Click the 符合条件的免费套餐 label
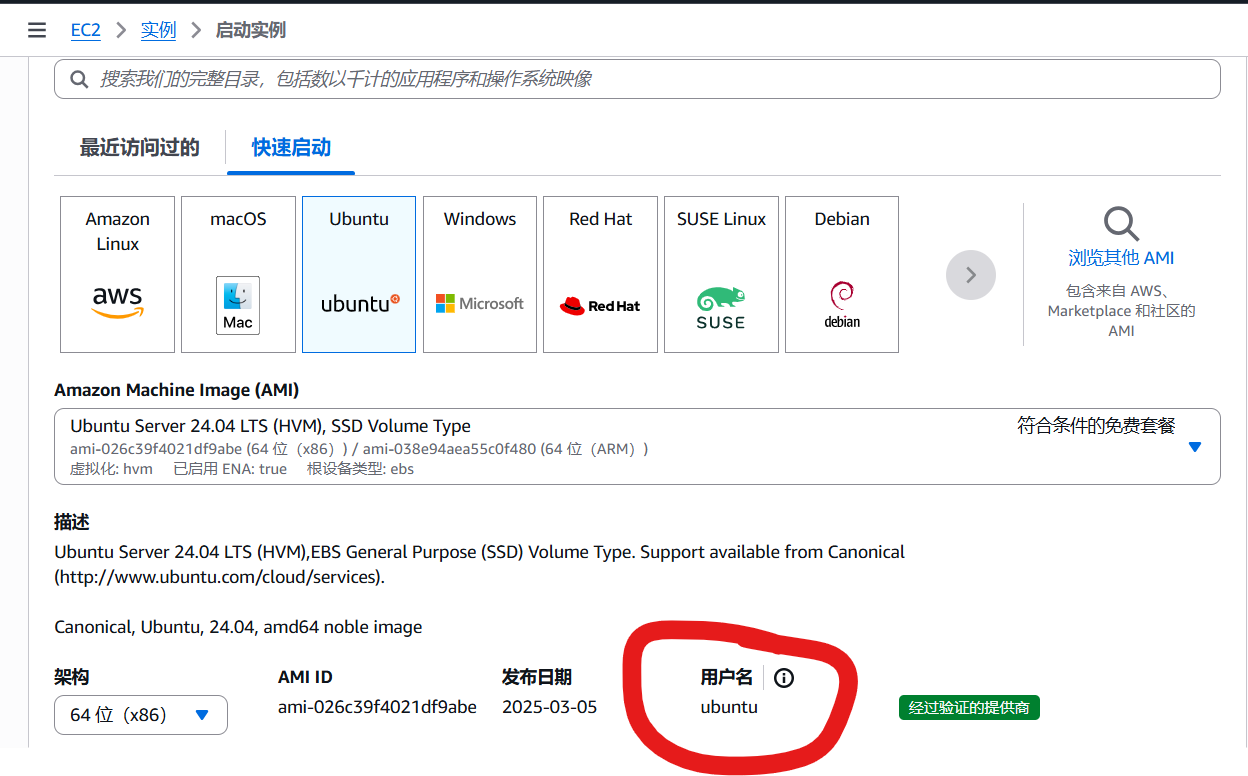 pyautogui.click(x=1096, y=426)
